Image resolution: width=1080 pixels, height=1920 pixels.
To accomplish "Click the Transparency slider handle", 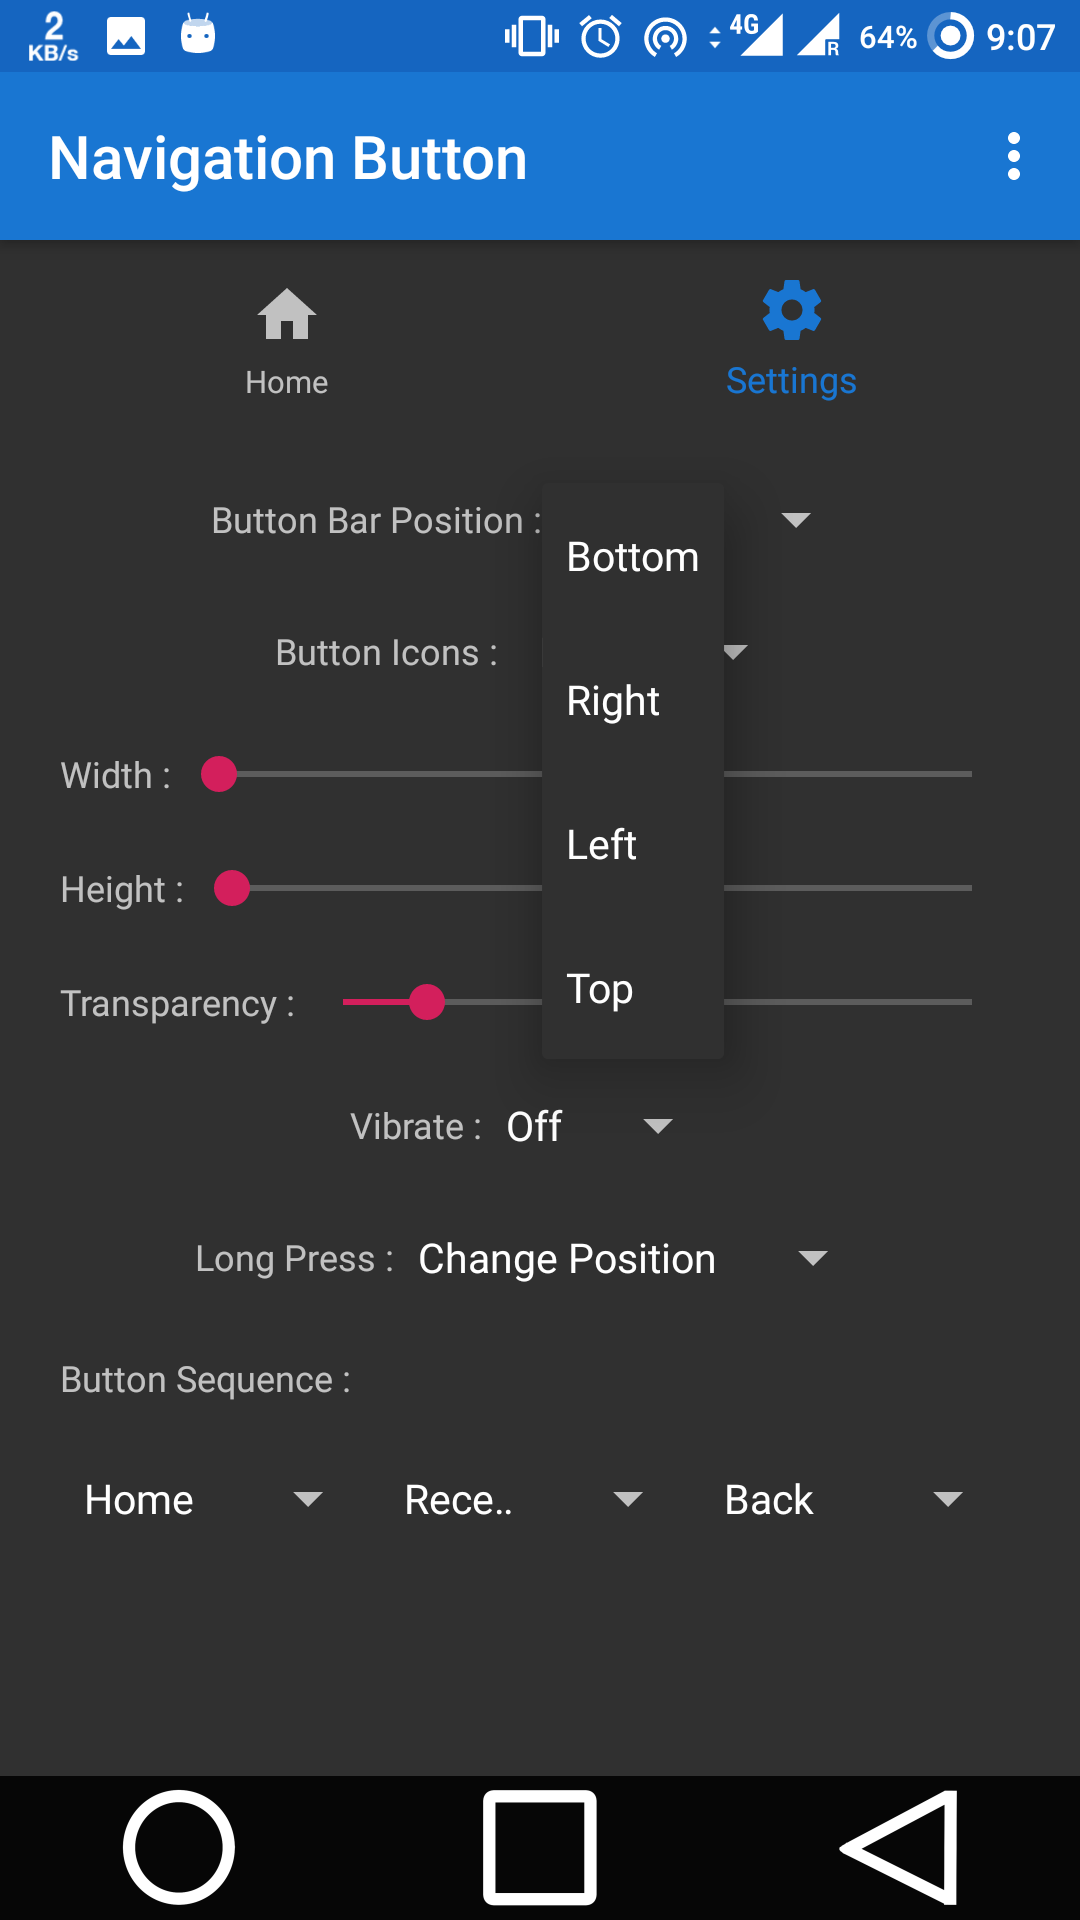I will 427,1002.
